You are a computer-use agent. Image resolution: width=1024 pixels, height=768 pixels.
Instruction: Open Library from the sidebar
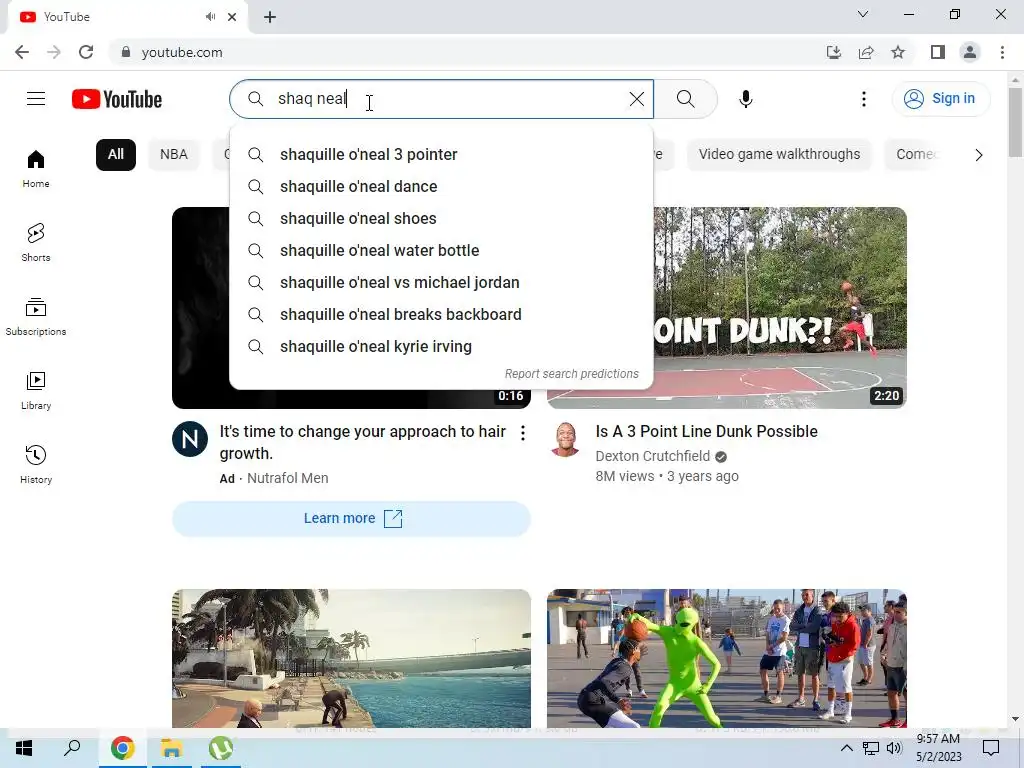tap(36, 391)
